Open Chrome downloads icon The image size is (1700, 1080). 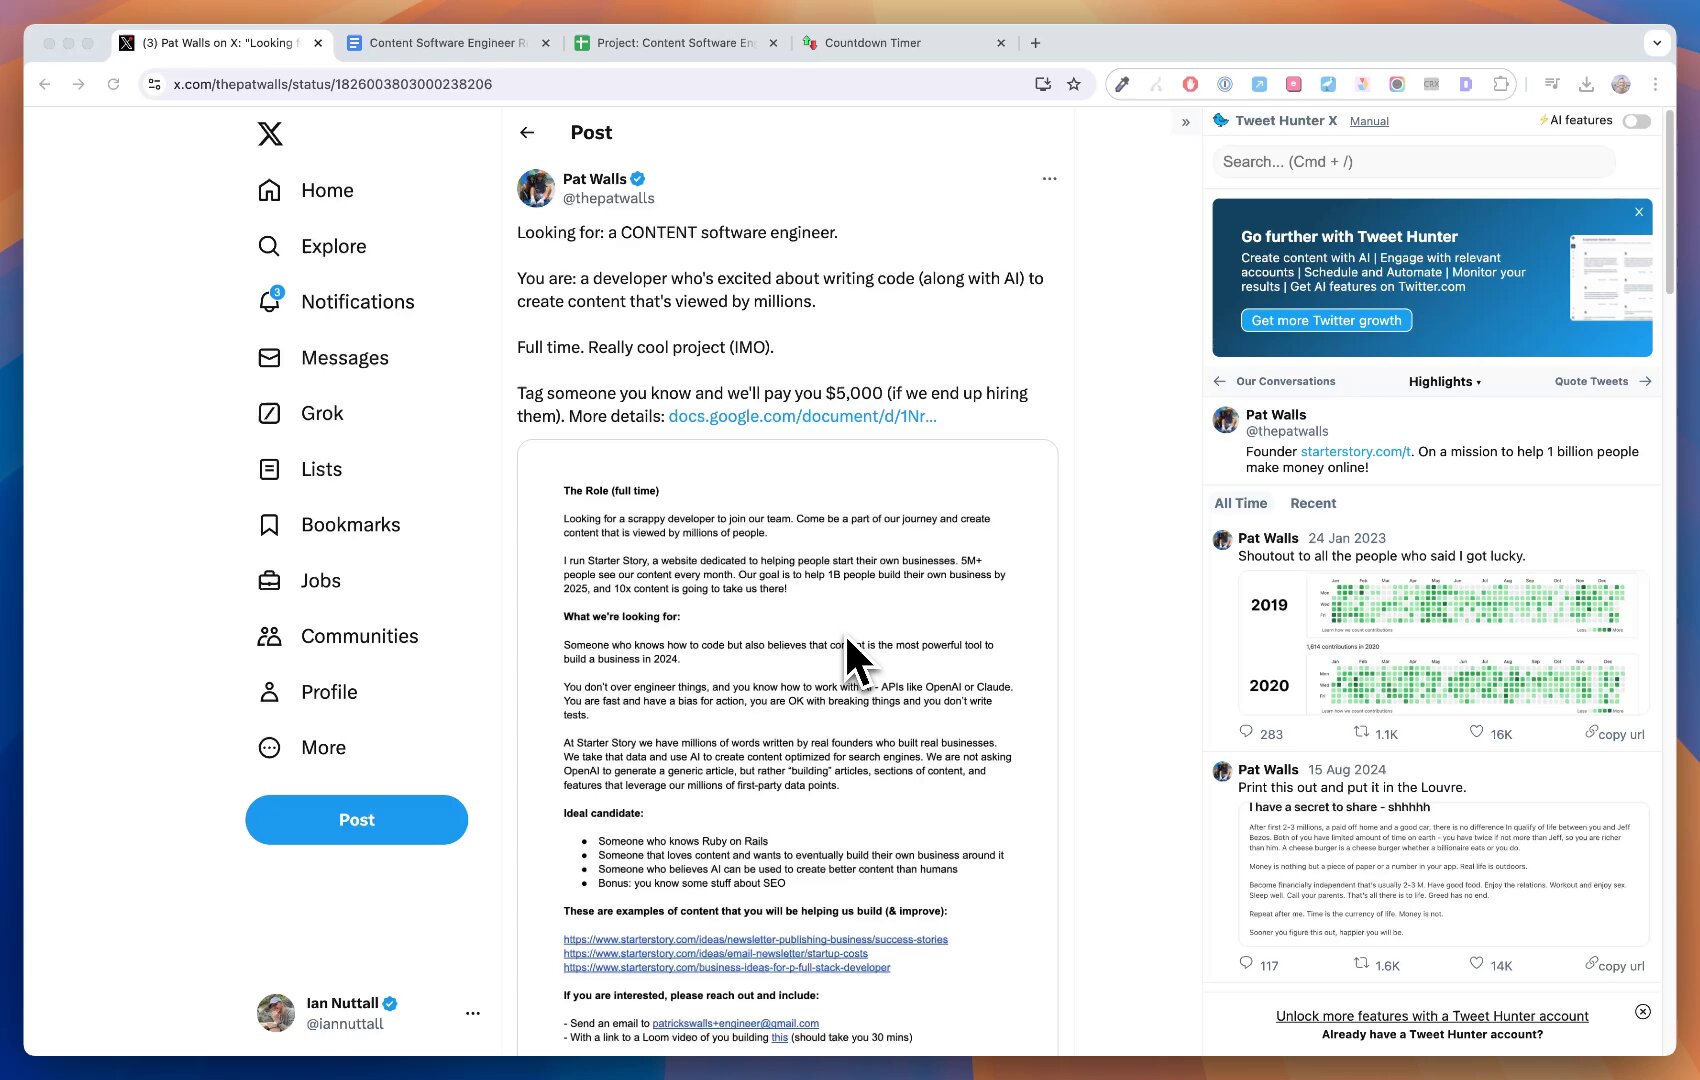[1586, 84]
